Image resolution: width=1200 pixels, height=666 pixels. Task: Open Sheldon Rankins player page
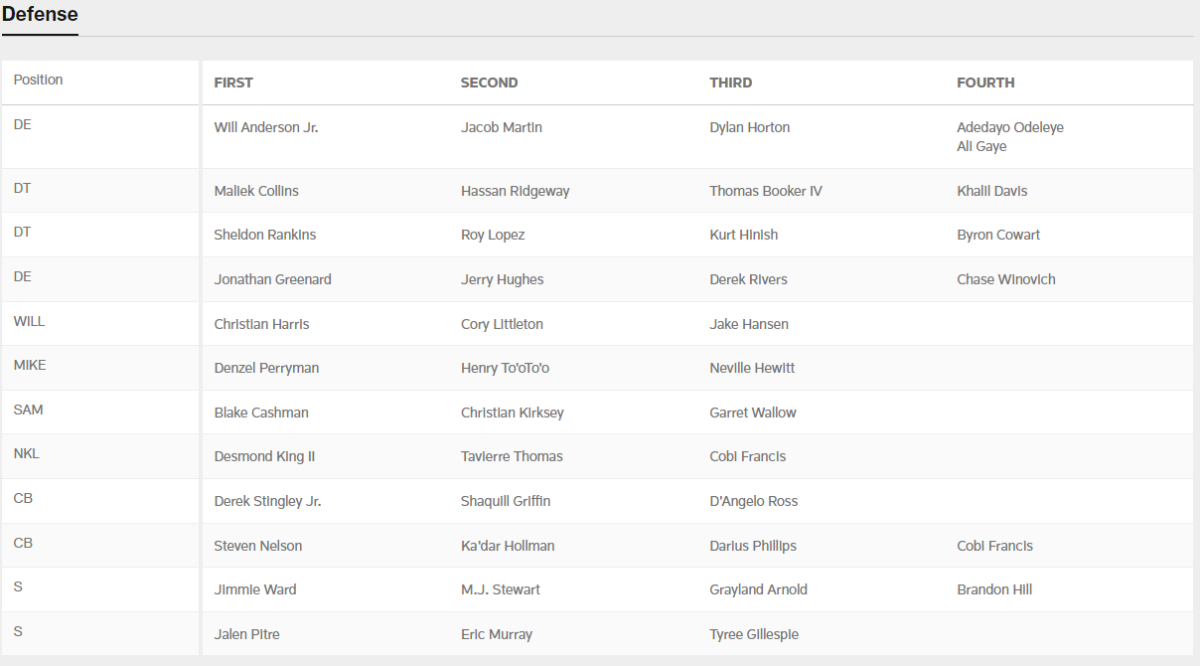point(265,236)
